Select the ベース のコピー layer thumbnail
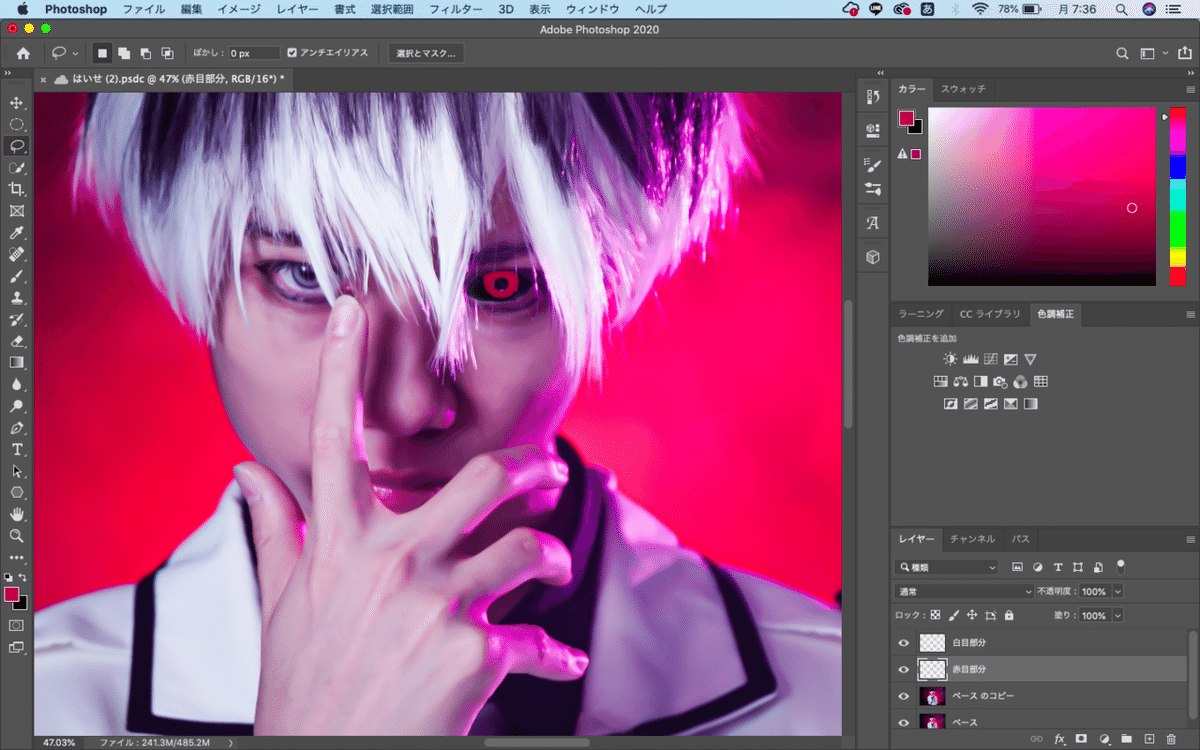1200x750 pixels. click(932, 696)
